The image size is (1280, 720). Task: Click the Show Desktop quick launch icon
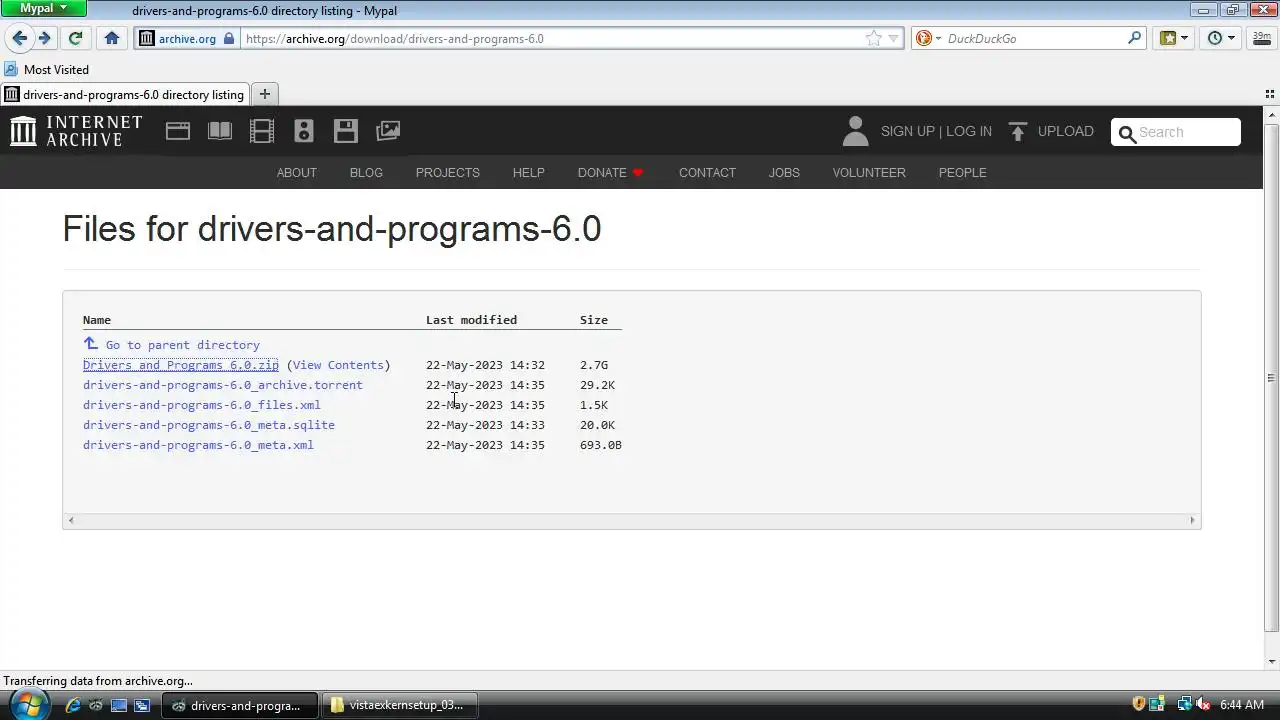tap(119, 705)
